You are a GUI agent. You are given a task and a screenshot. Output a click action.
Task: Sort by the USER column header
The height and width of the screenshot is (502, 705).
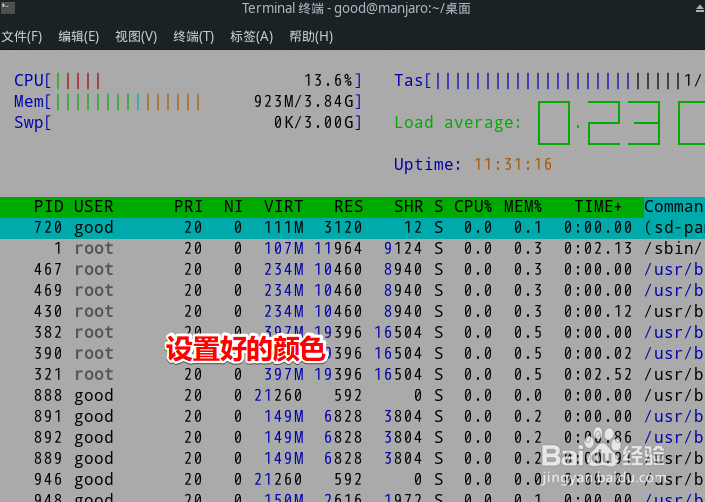94,207
